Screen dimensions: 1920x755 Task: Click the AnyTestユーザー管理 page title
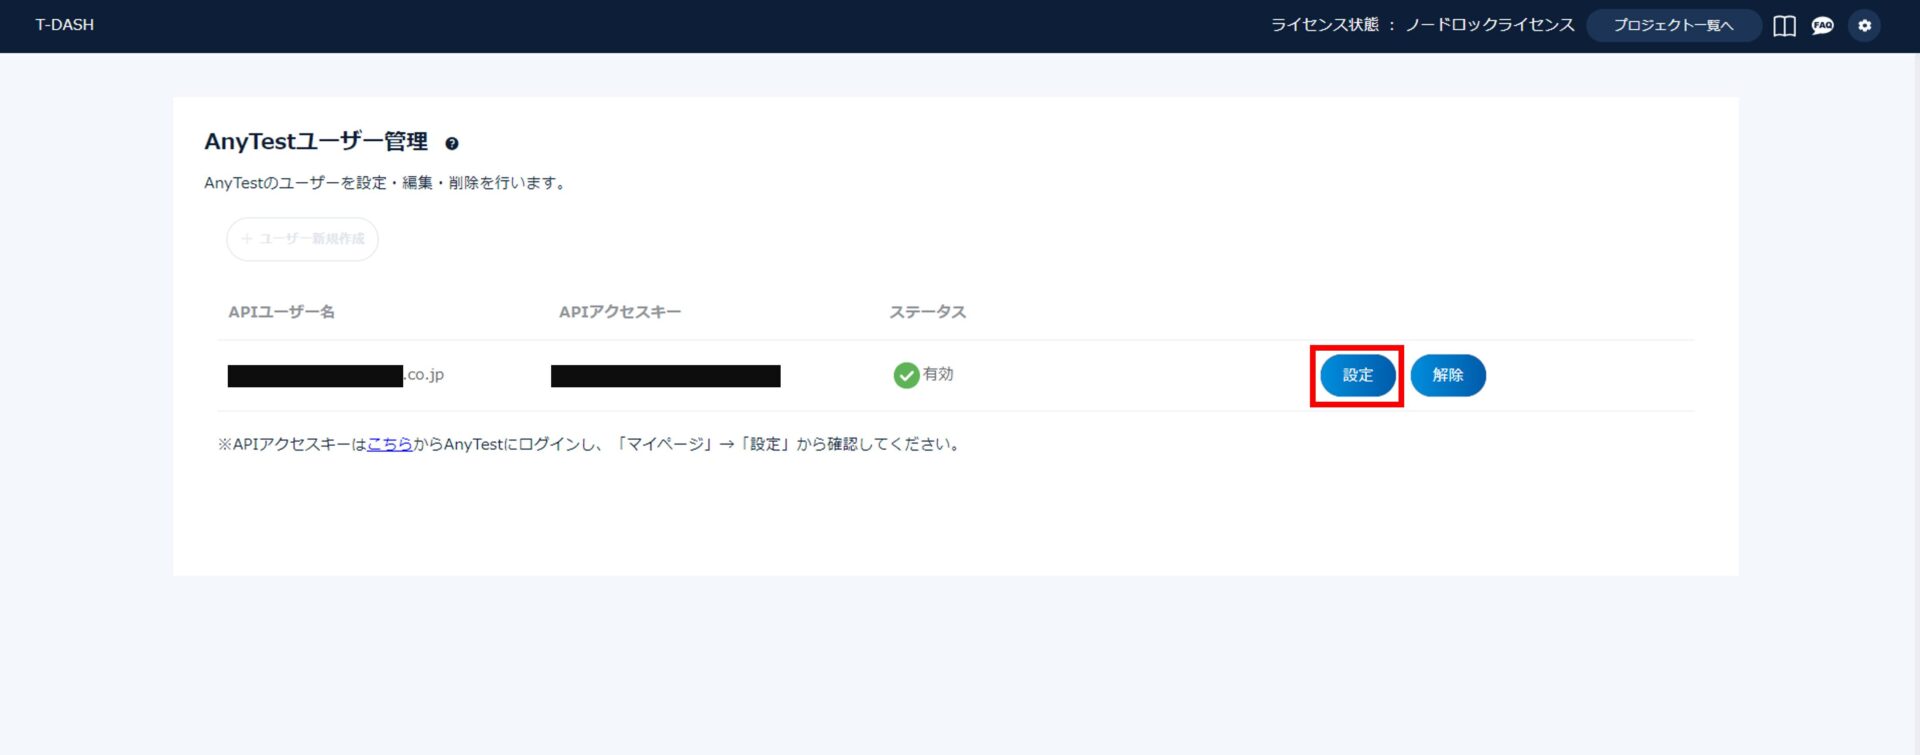tap(316, 142)
